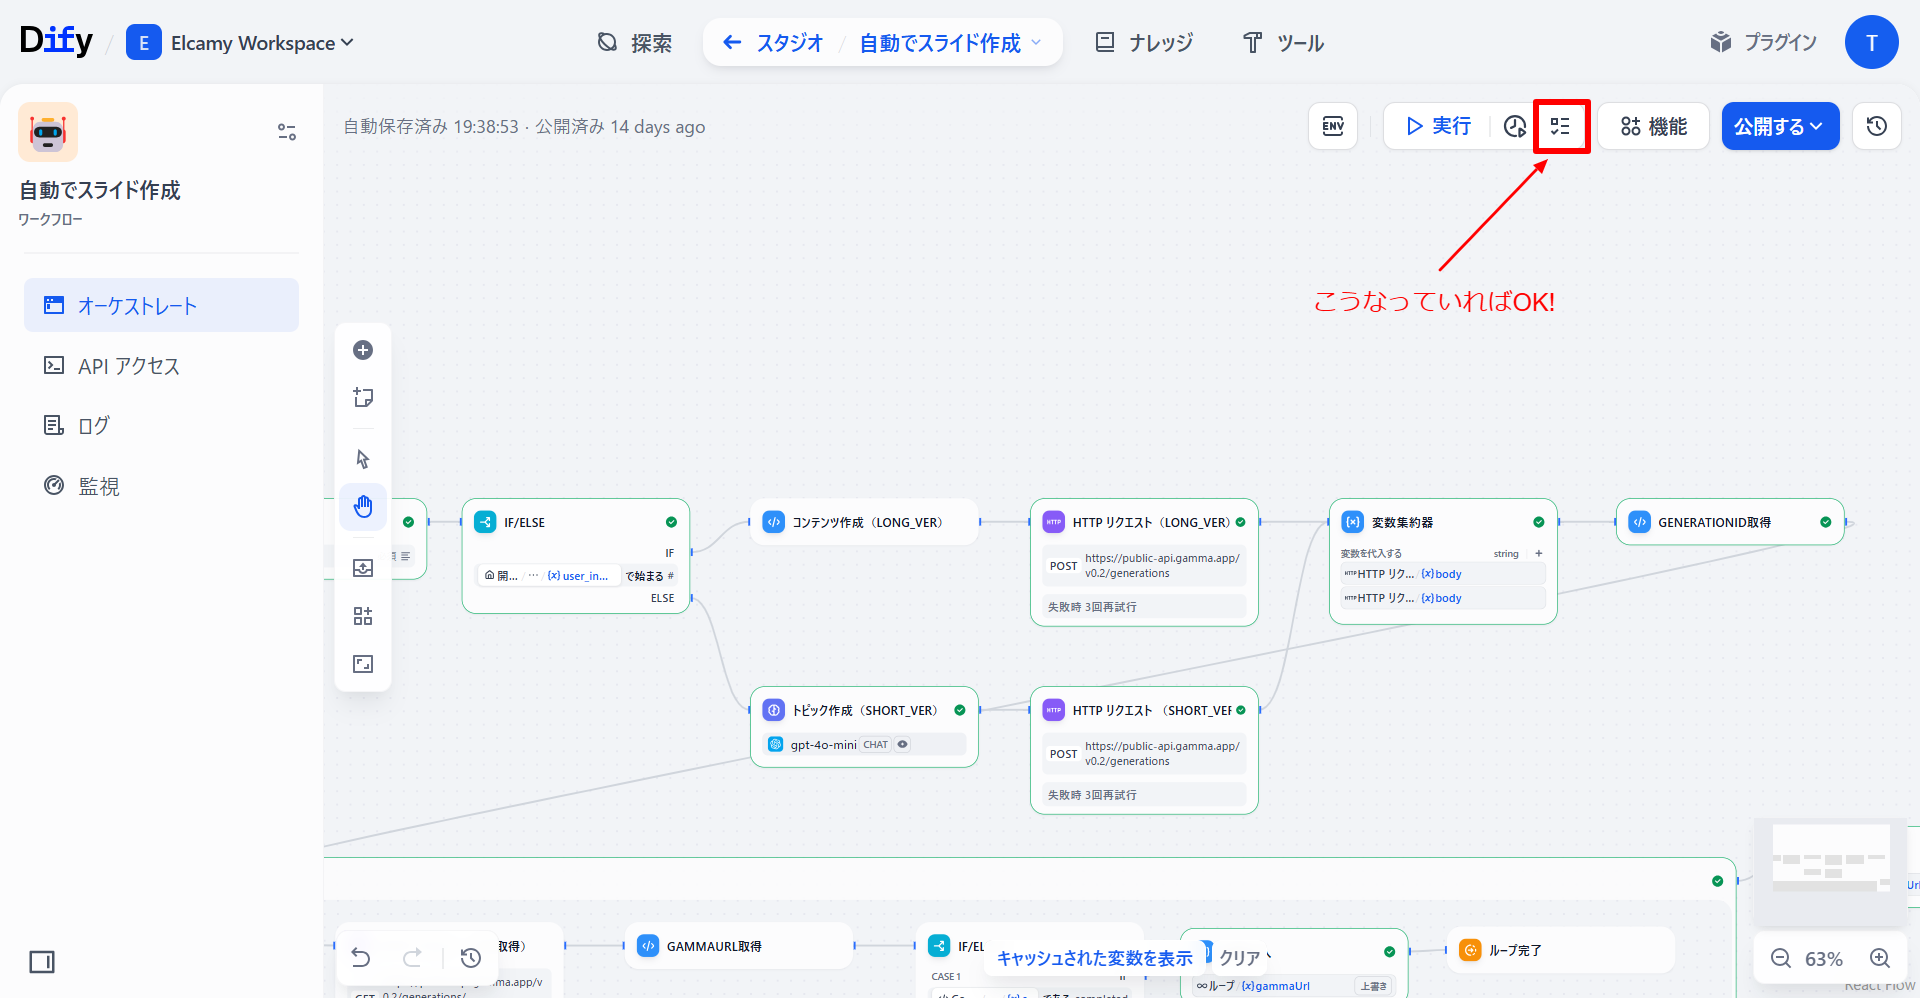
Task: Click the undo arrow icon
Action: click(x=361, y=958)
